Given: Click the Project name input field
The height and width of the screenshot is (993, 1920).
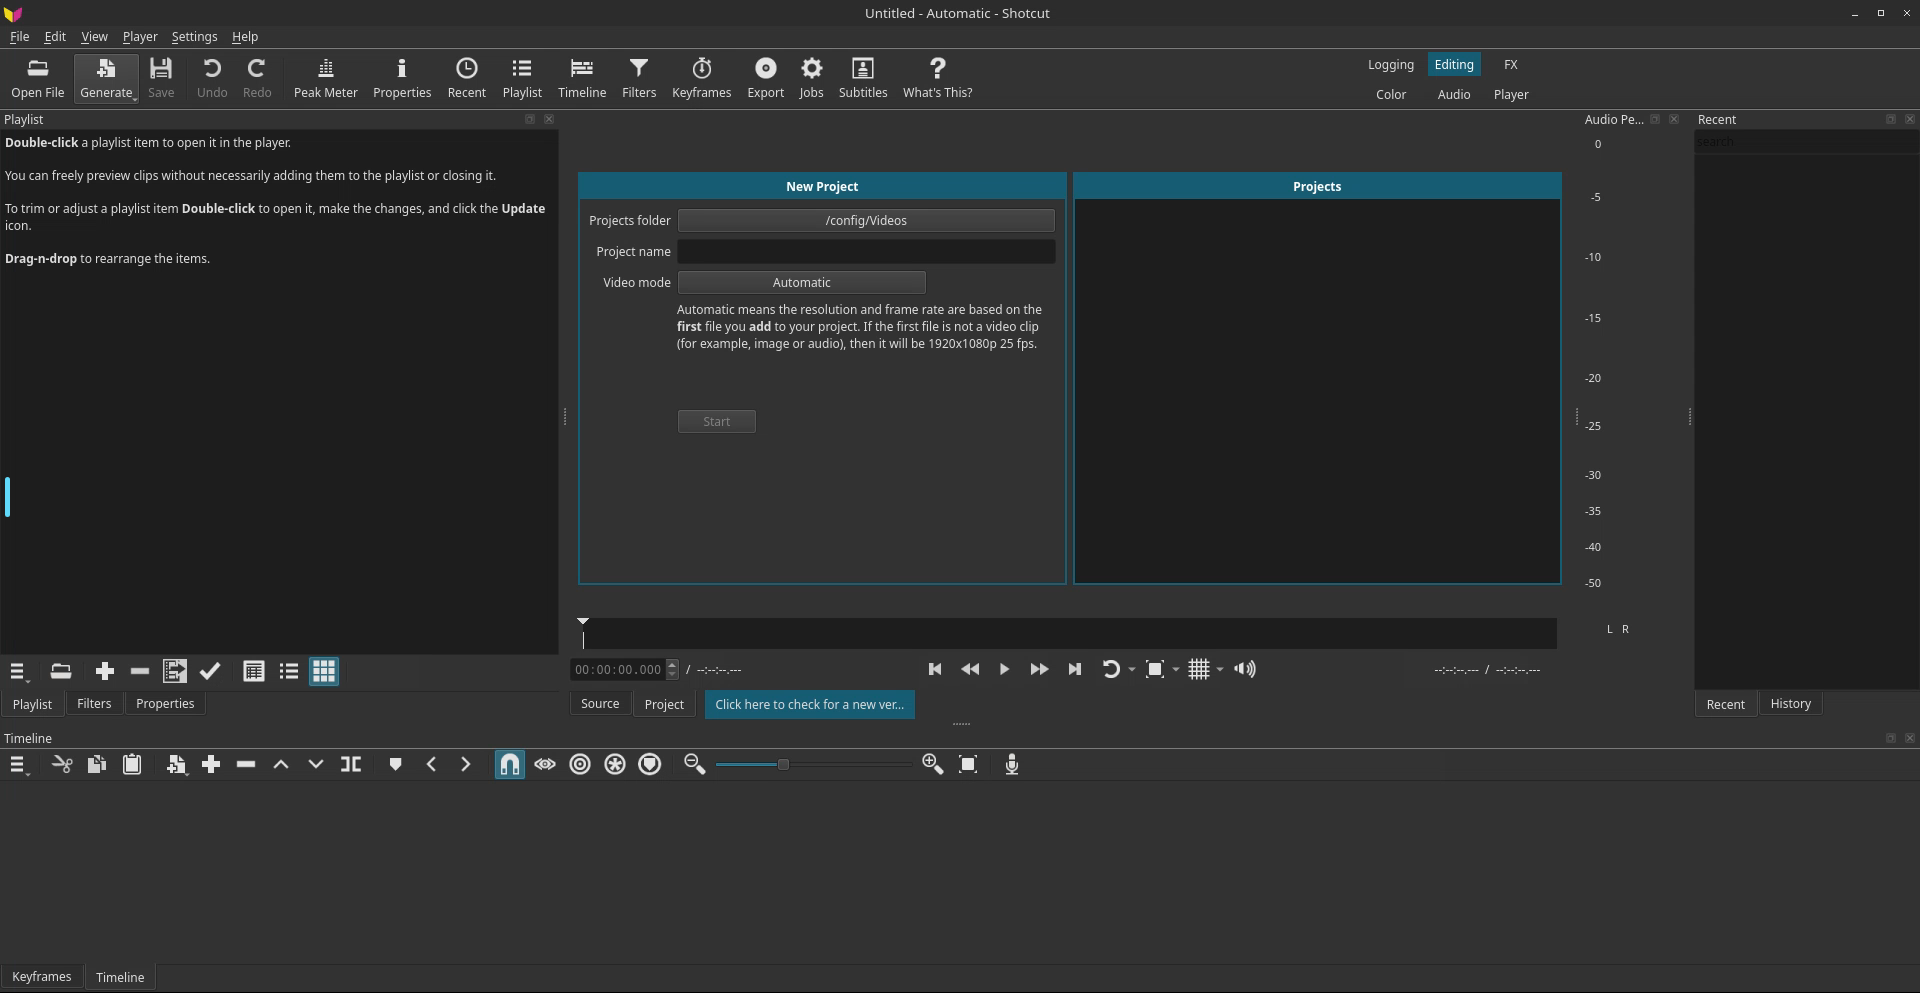Looking at the screenshot, I should [865, 252].
